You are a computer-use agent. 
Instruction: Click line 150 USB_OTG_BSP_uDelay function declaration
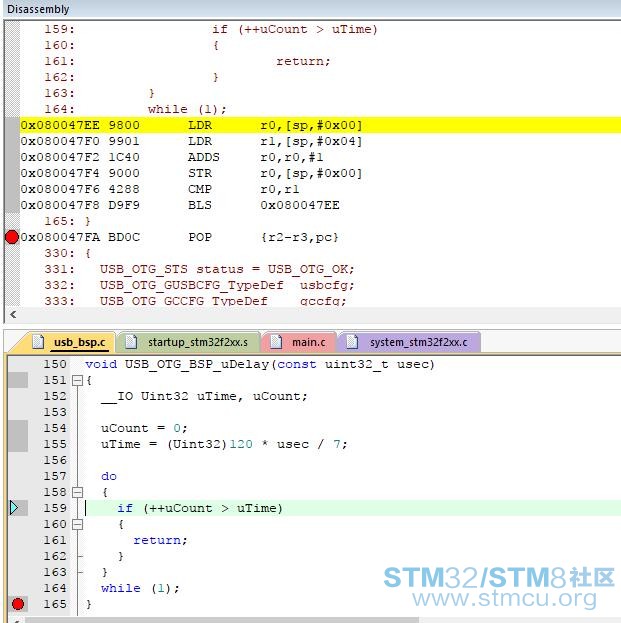(x=260, y=364)
